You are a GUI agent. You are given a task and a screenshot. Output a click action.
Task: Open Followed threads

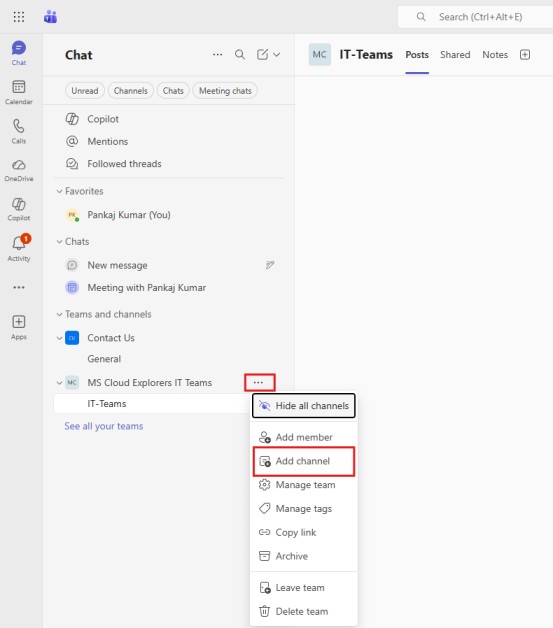(x=168, y=164)
